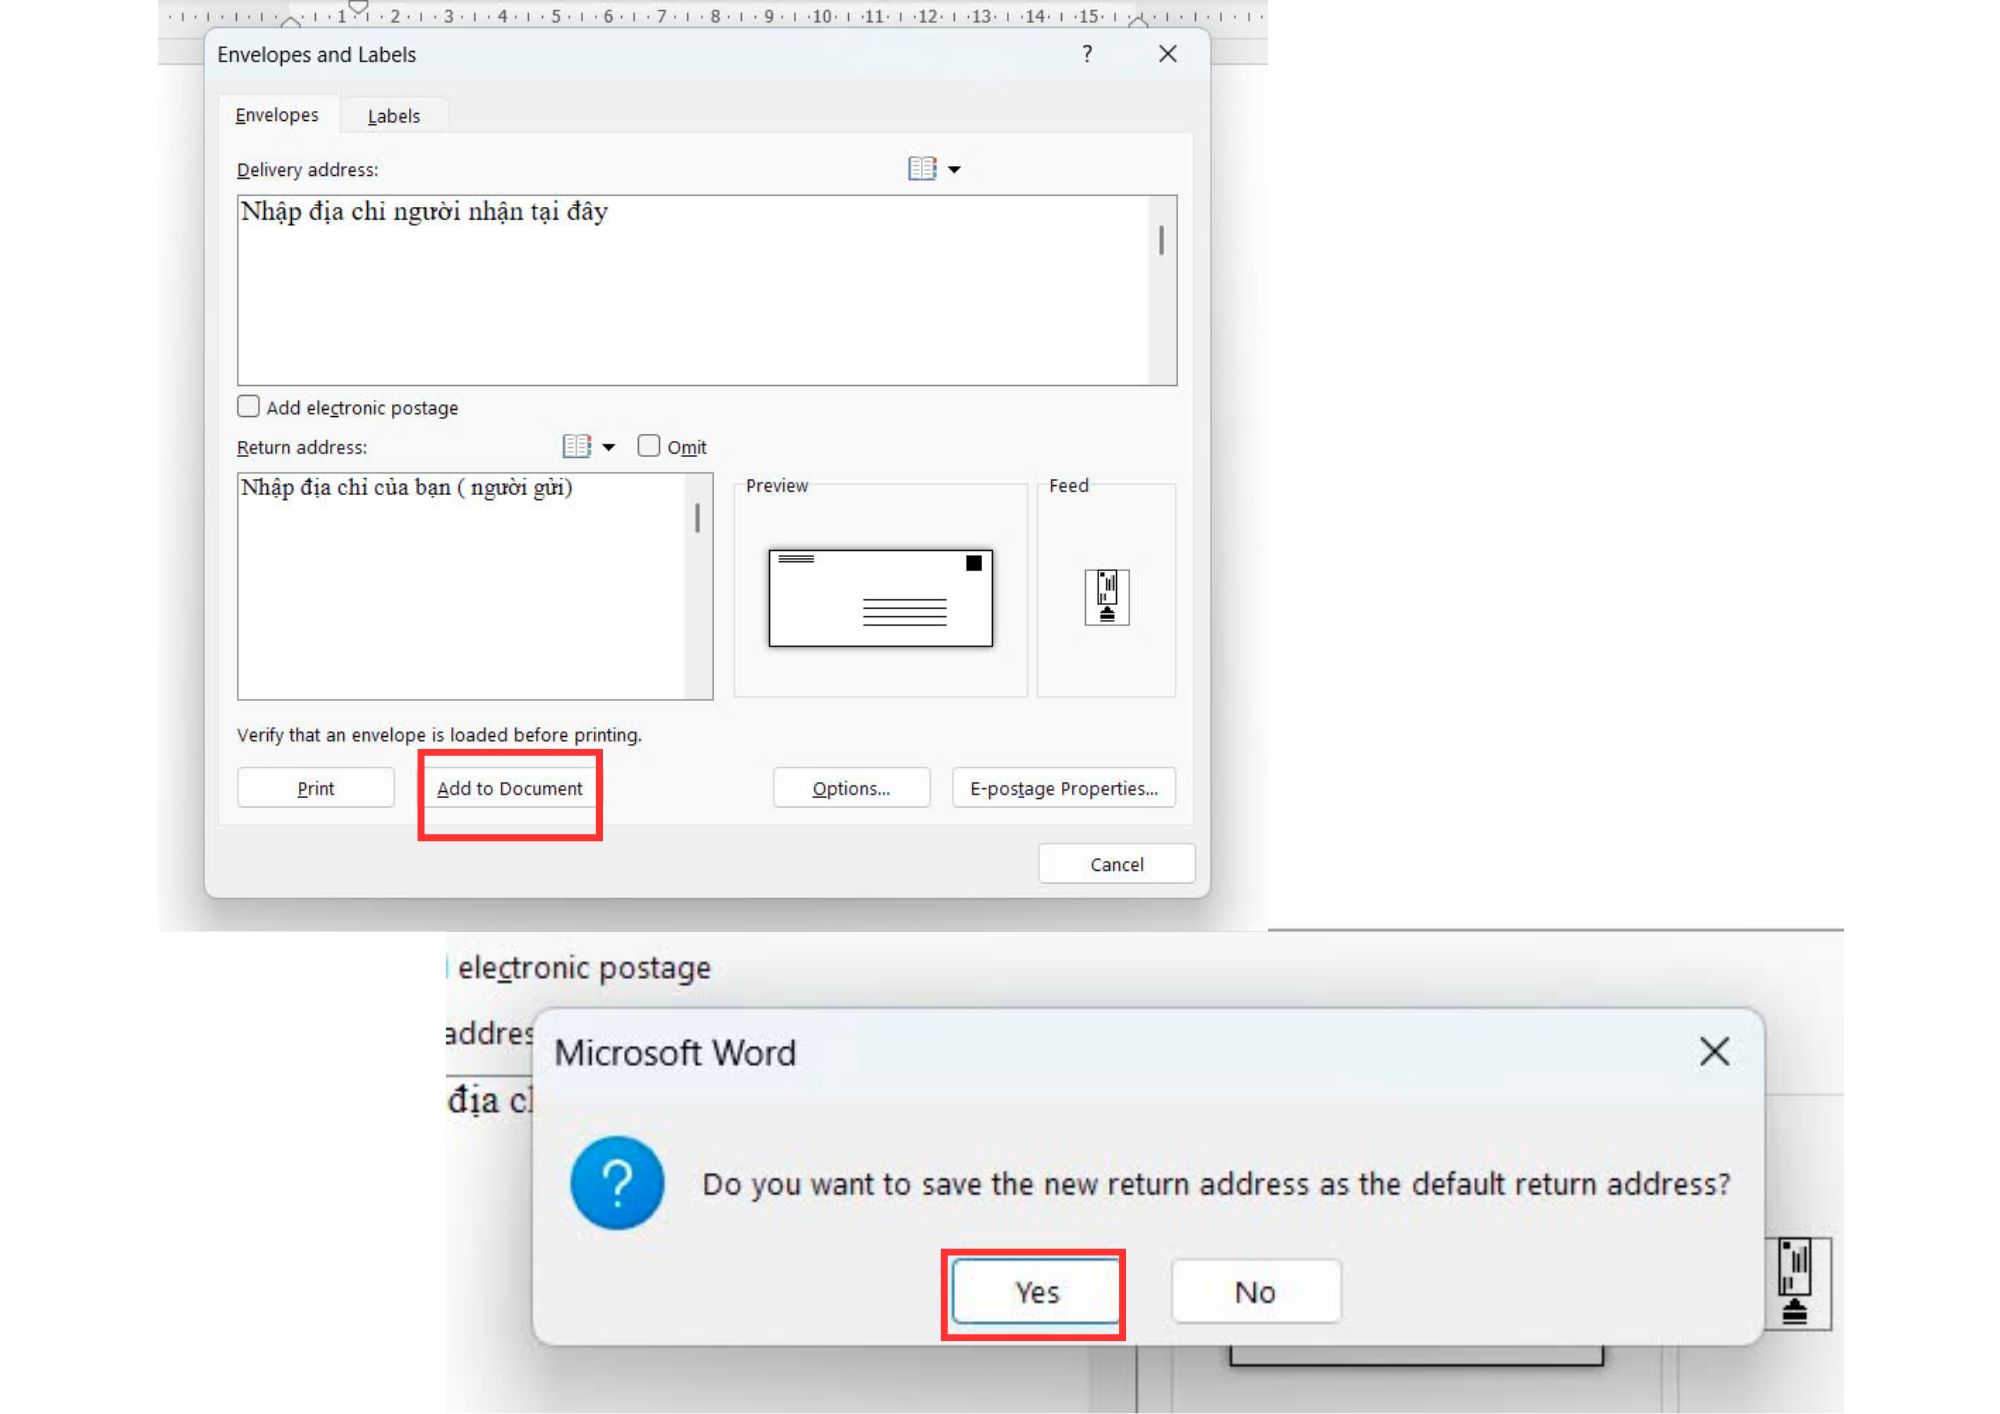Check the Omit return address box

tap(649, 446)
